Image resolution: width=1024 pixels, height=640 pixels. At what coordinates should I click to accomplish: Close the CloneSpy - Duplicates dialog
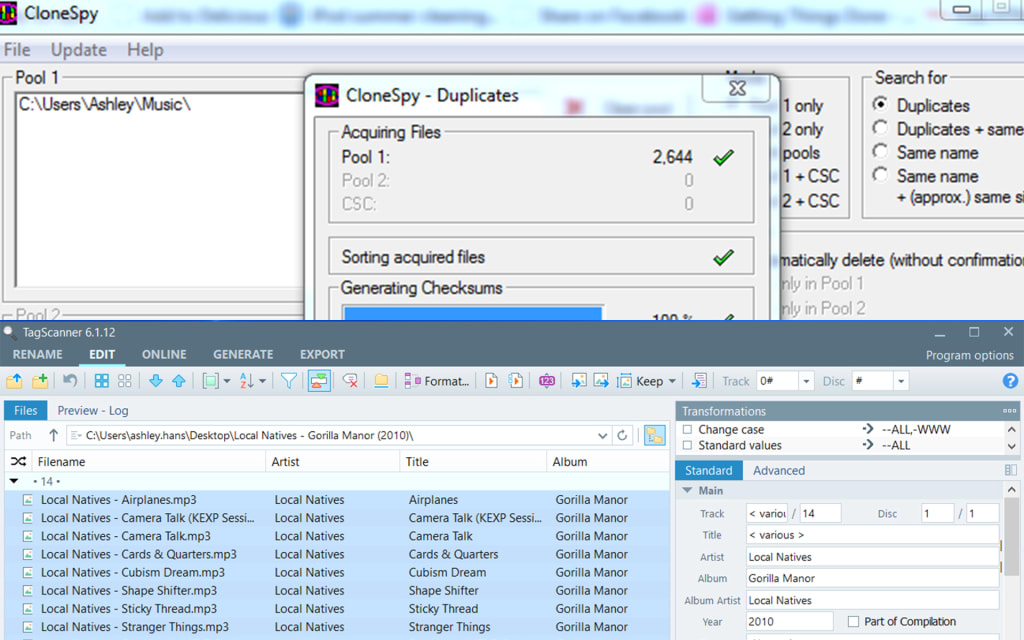pyautogui.click(x=738, y=88)
